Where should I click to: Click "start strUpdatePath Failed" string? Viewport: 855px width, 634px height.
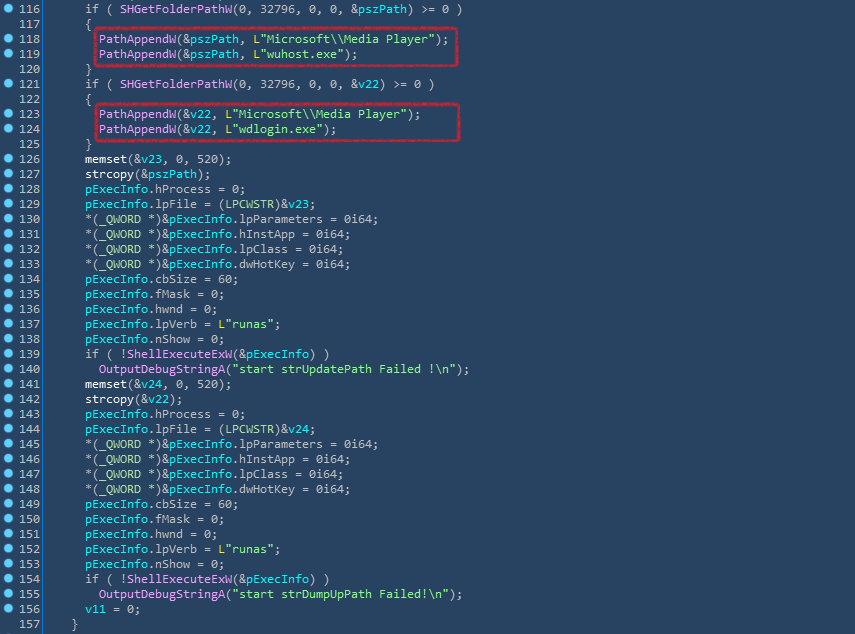coord(344,369)
